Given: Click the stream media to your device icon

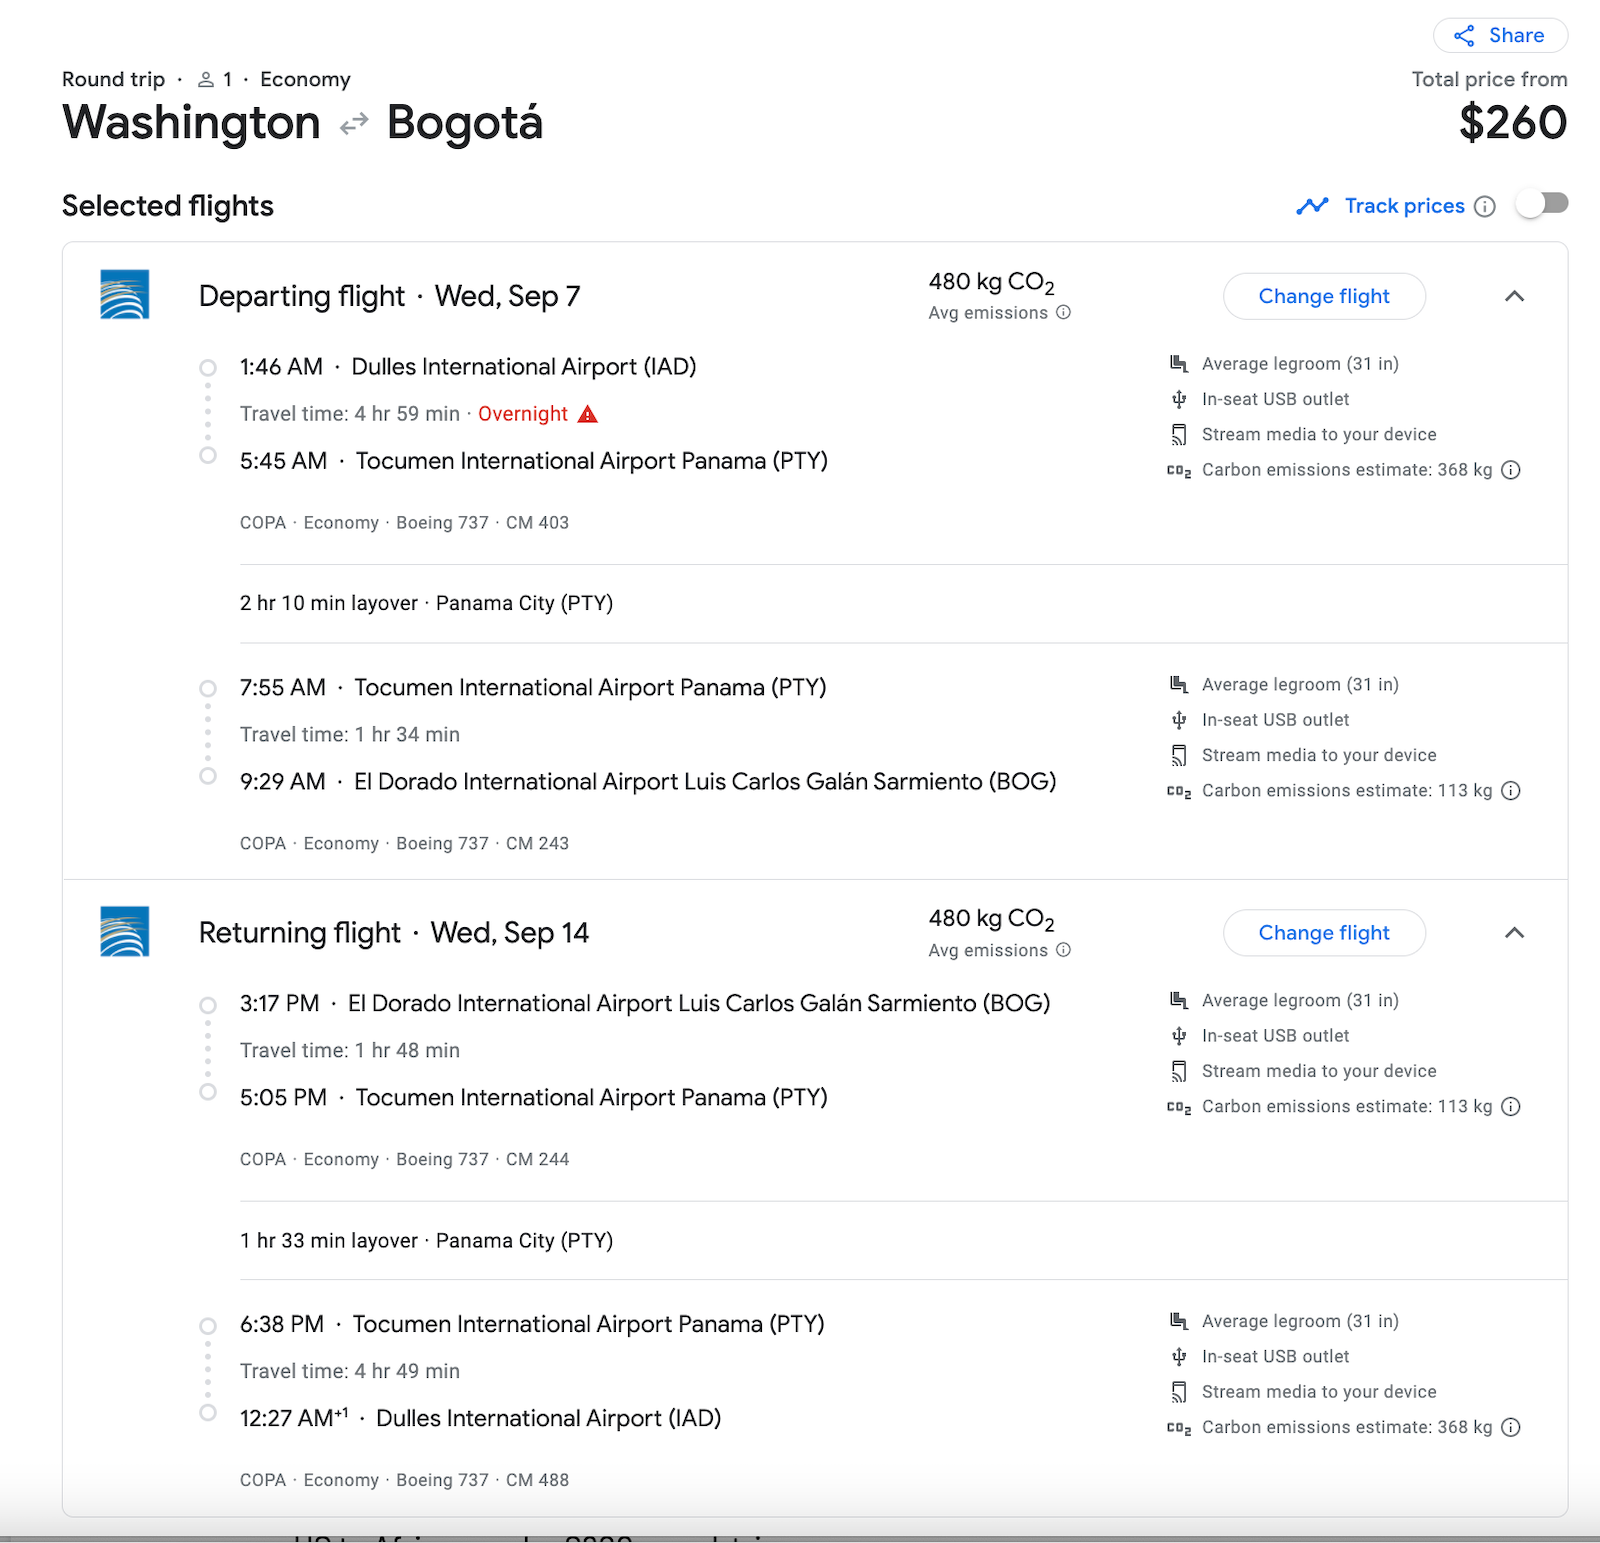Looking at the screenshot, I should [1179, 434].
